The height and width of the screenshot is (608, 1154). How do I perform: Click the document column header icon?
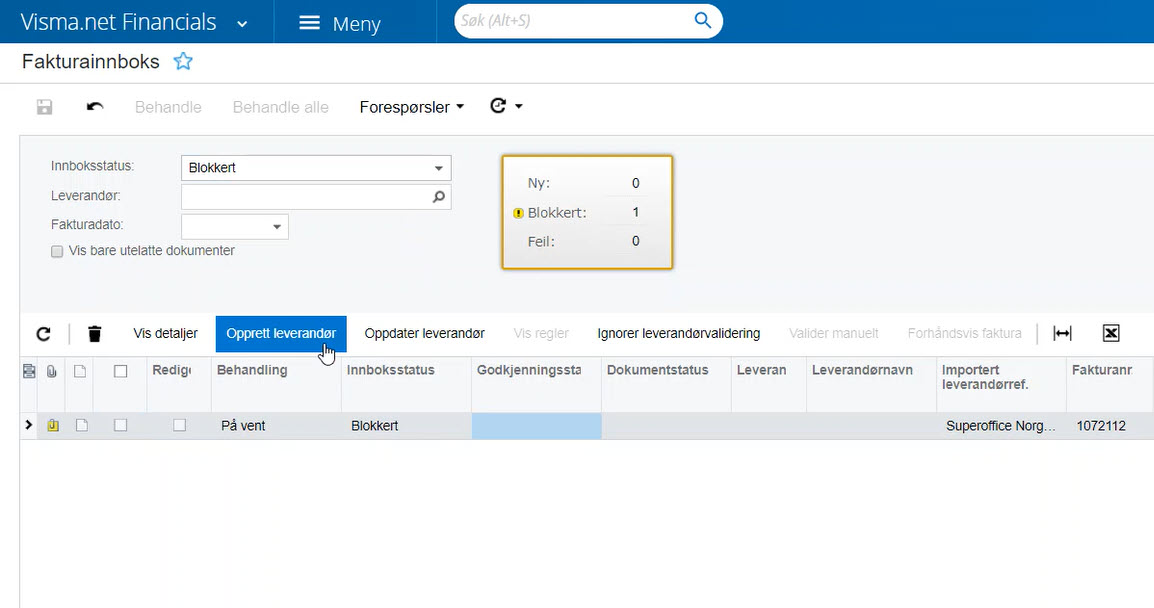(x=80, y=371)
